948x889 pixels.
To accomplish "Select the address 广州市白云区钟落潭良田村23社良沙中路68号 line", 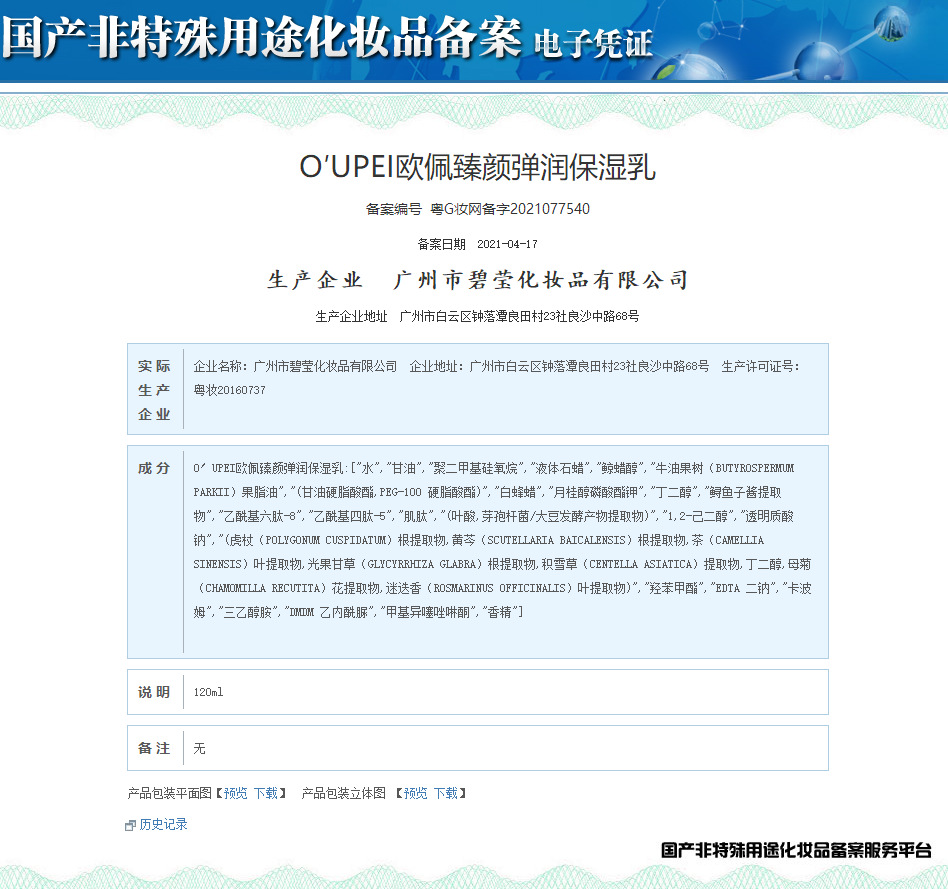I will tap(519, 316).
